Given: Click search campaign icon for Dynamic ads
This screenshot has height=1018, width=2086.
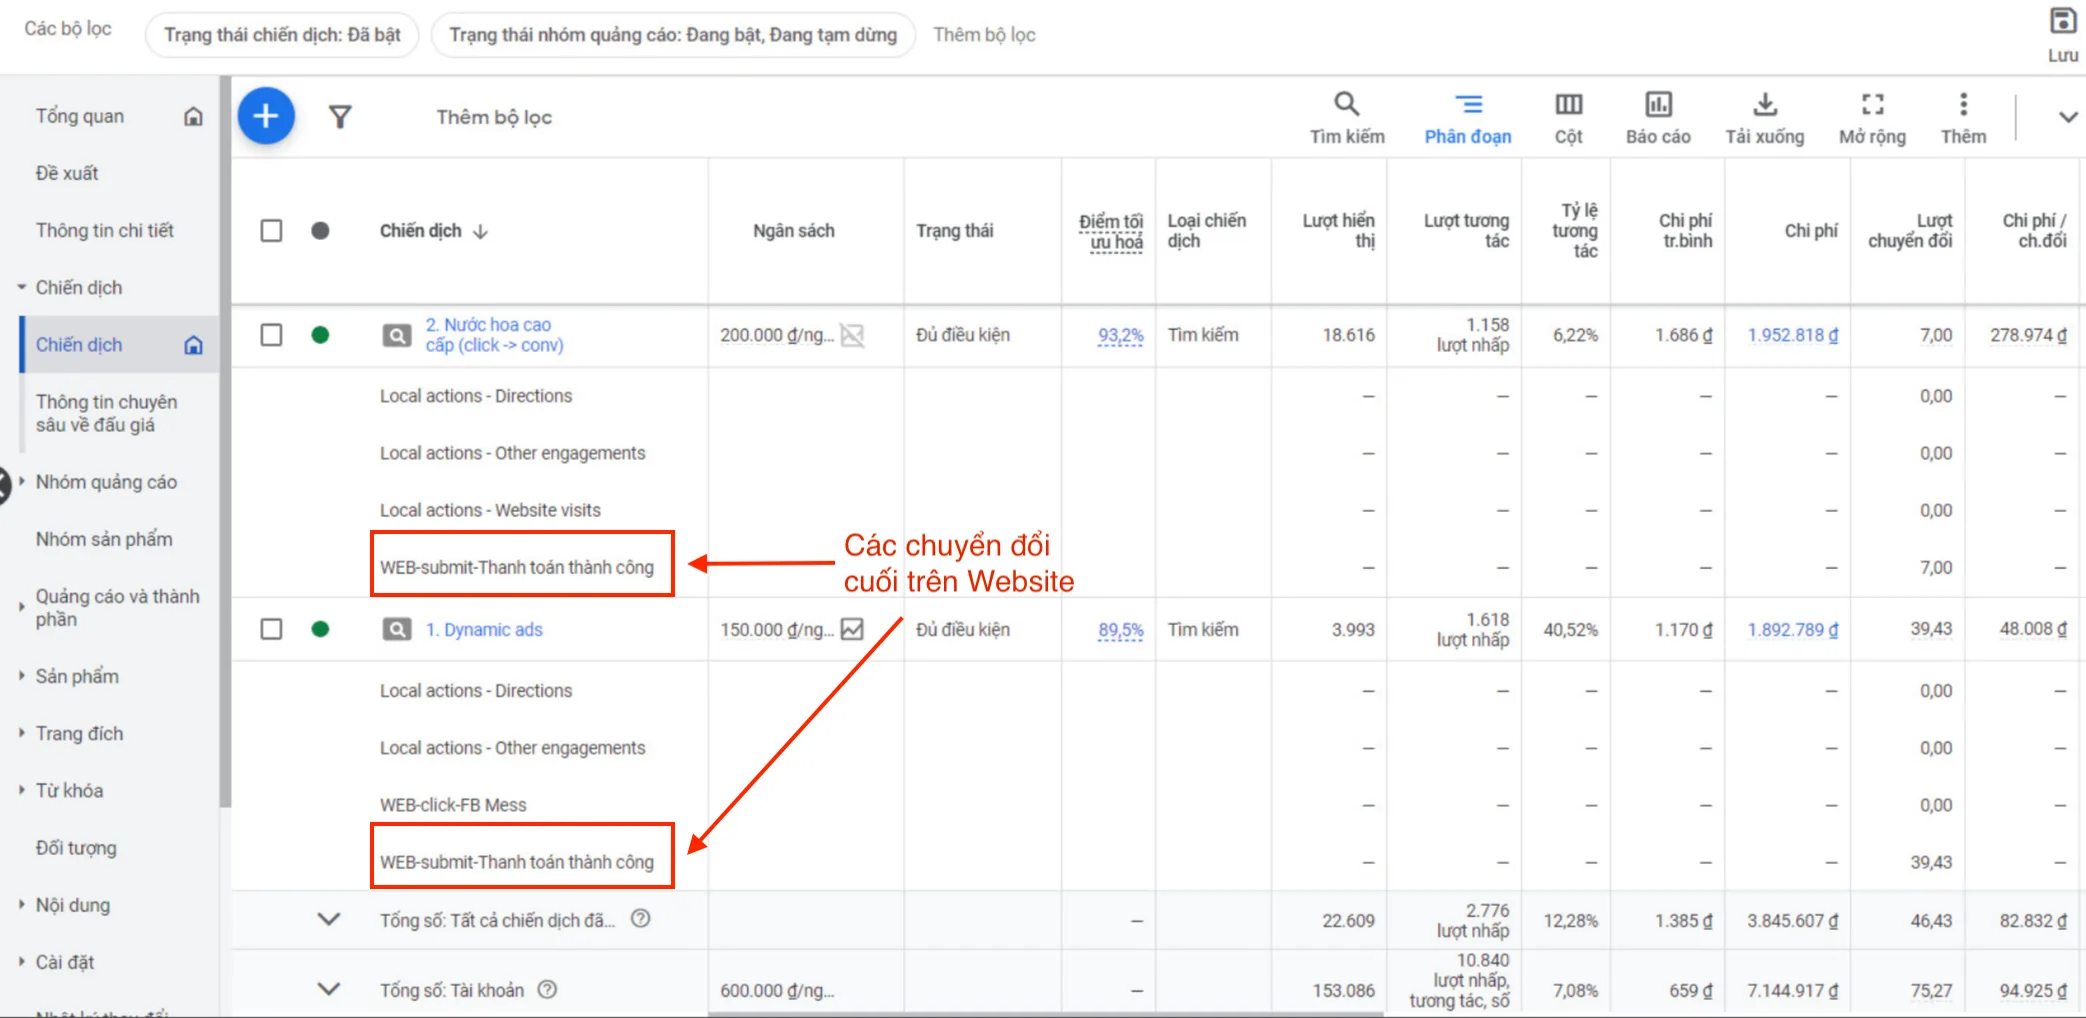Looking at the screenshot, I should [397, 629].
